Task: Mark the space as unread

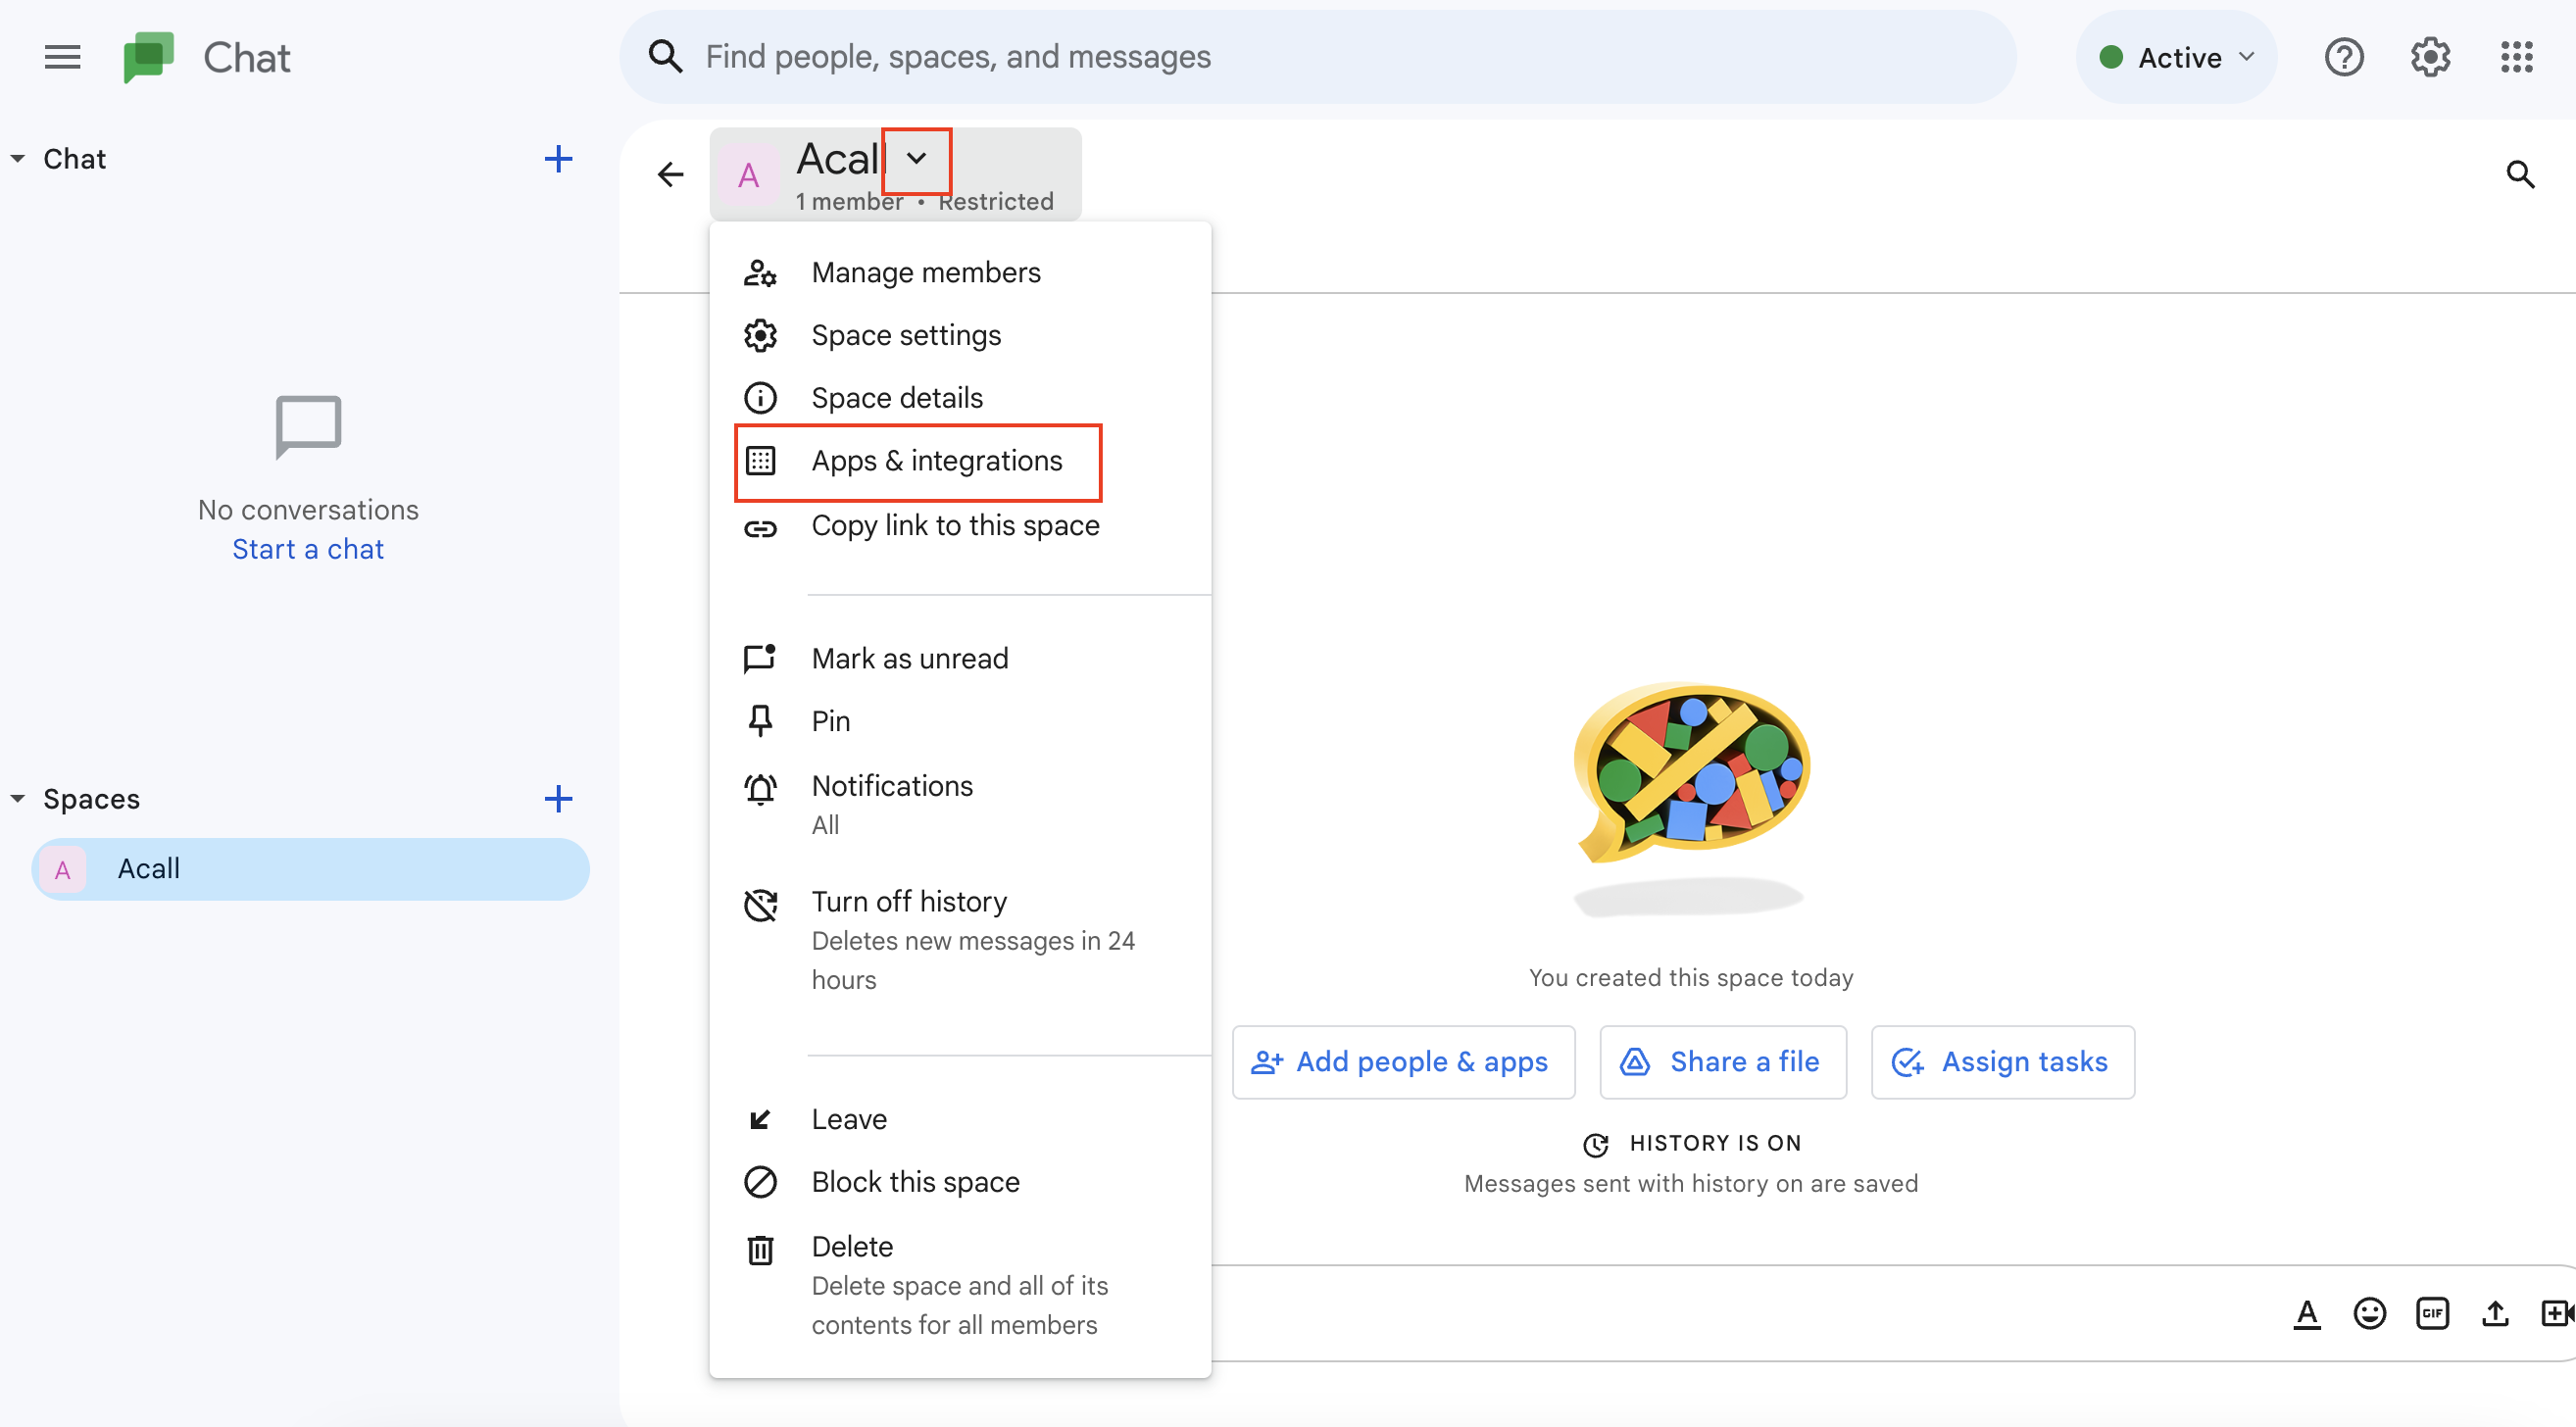Action: coord(908,658)
